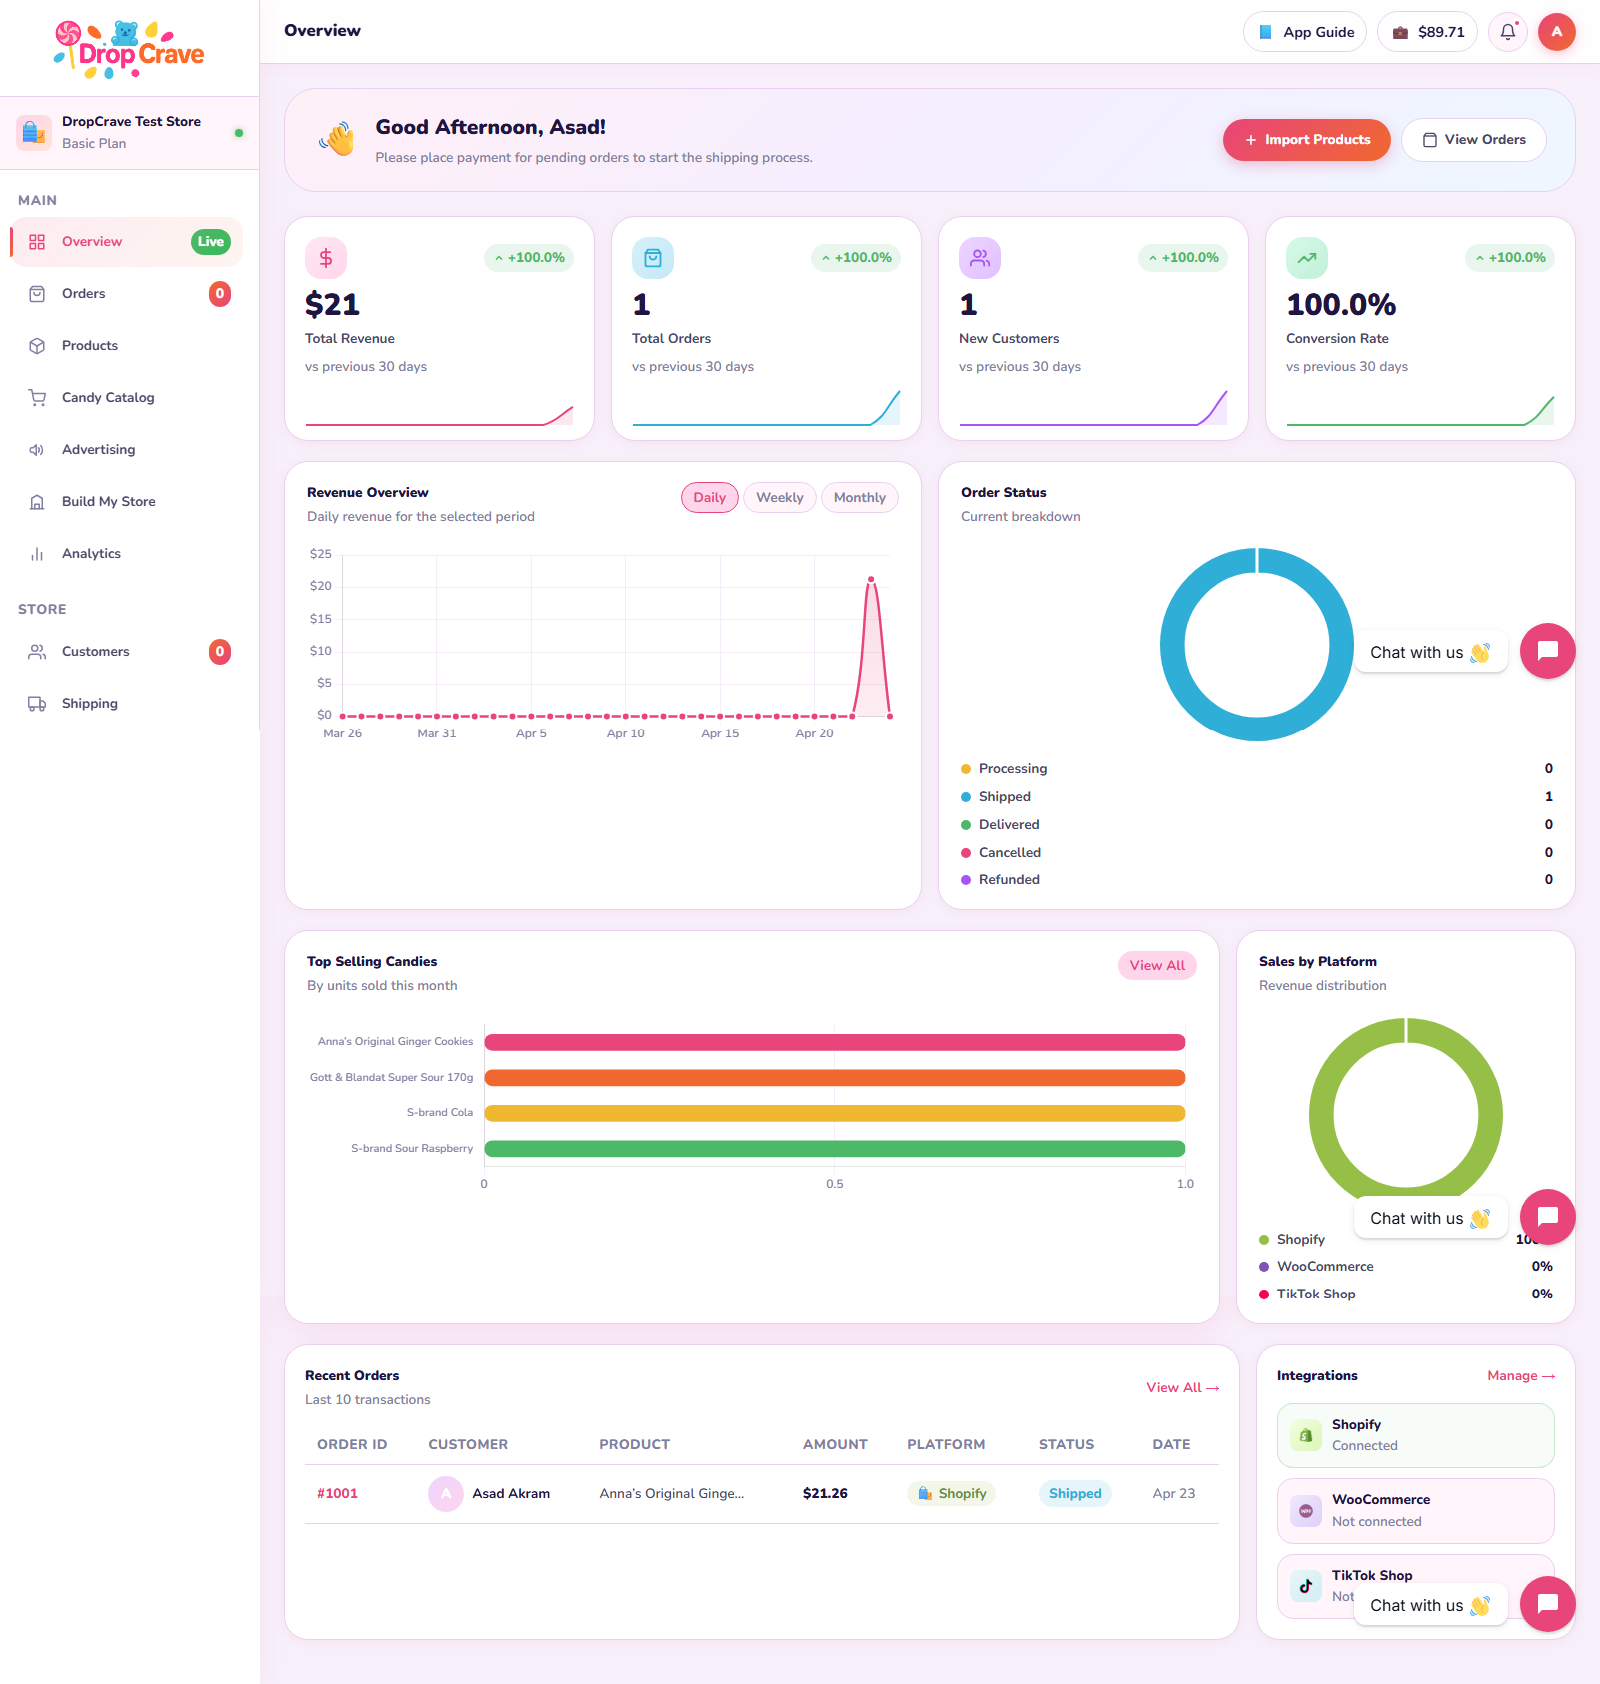Click the Overview grid icon in sidebar

tap(37, 242)
